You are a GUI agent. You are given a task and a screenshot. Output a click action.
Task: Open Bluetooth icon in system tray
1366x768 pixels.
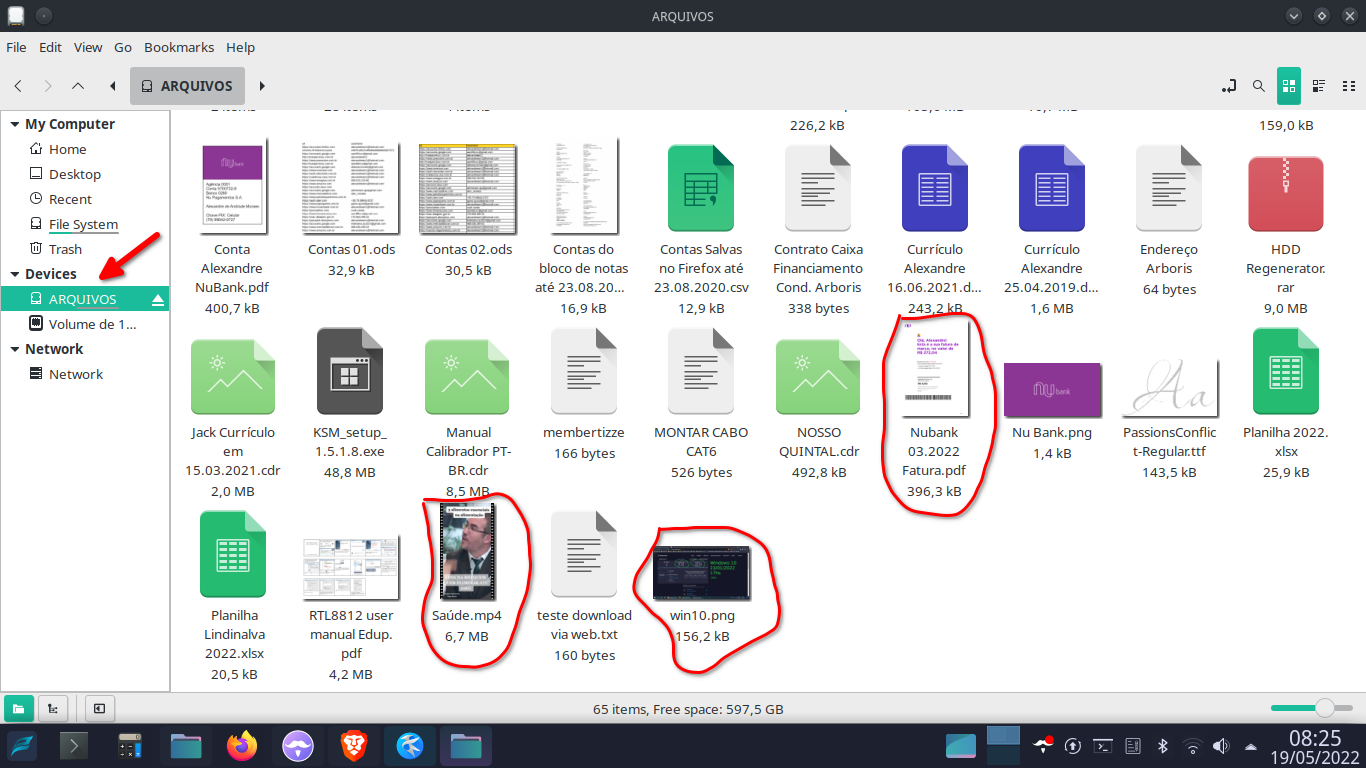[x=1162, y=746]
